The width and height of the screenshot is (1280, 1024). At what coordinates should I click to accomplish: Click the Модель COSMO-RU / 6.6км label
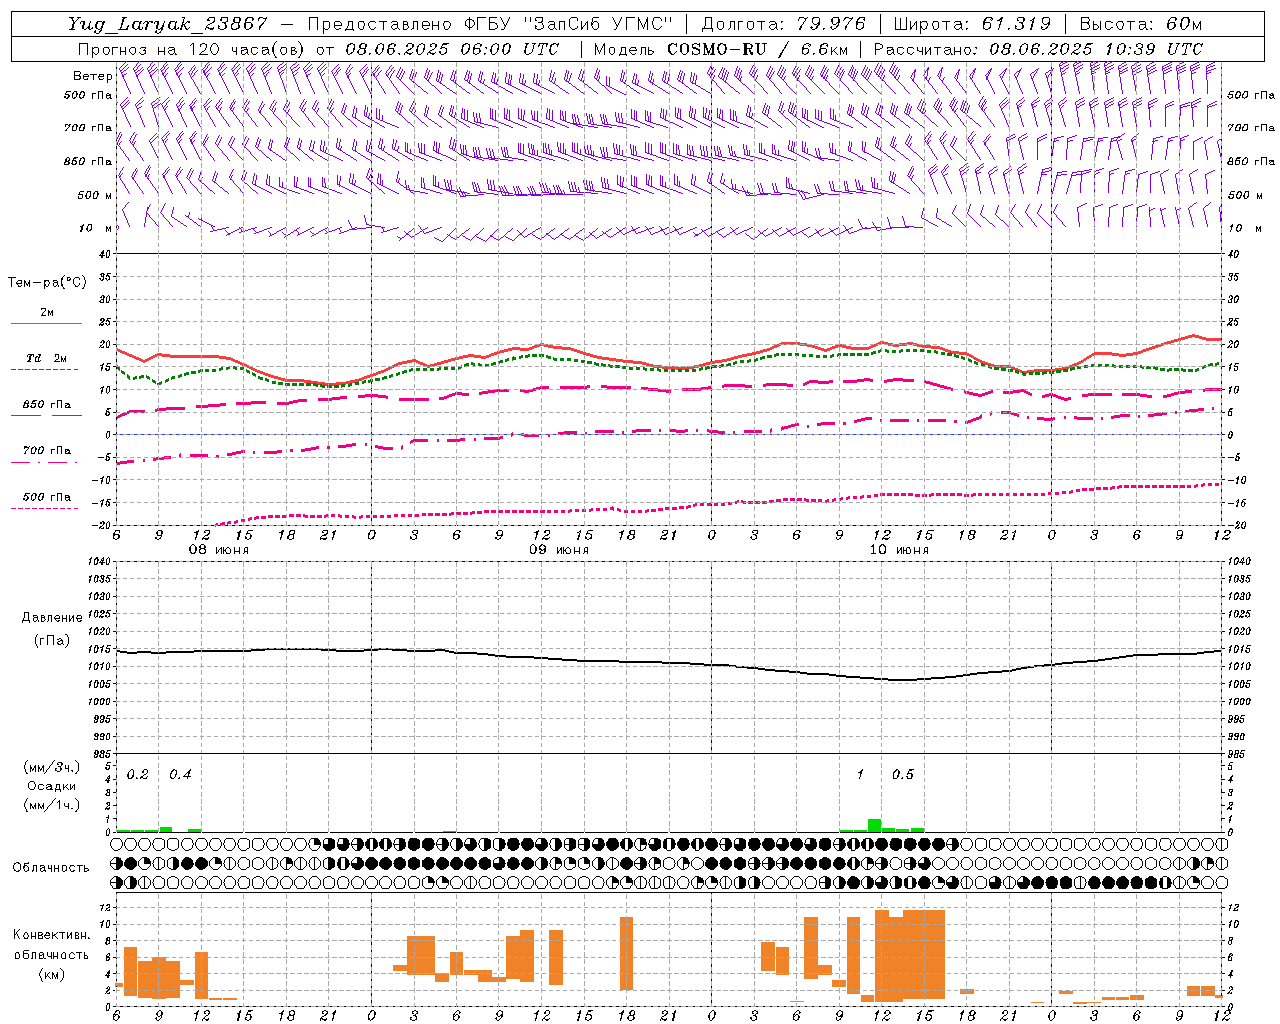pyautogui.click(x=721, y=49)
